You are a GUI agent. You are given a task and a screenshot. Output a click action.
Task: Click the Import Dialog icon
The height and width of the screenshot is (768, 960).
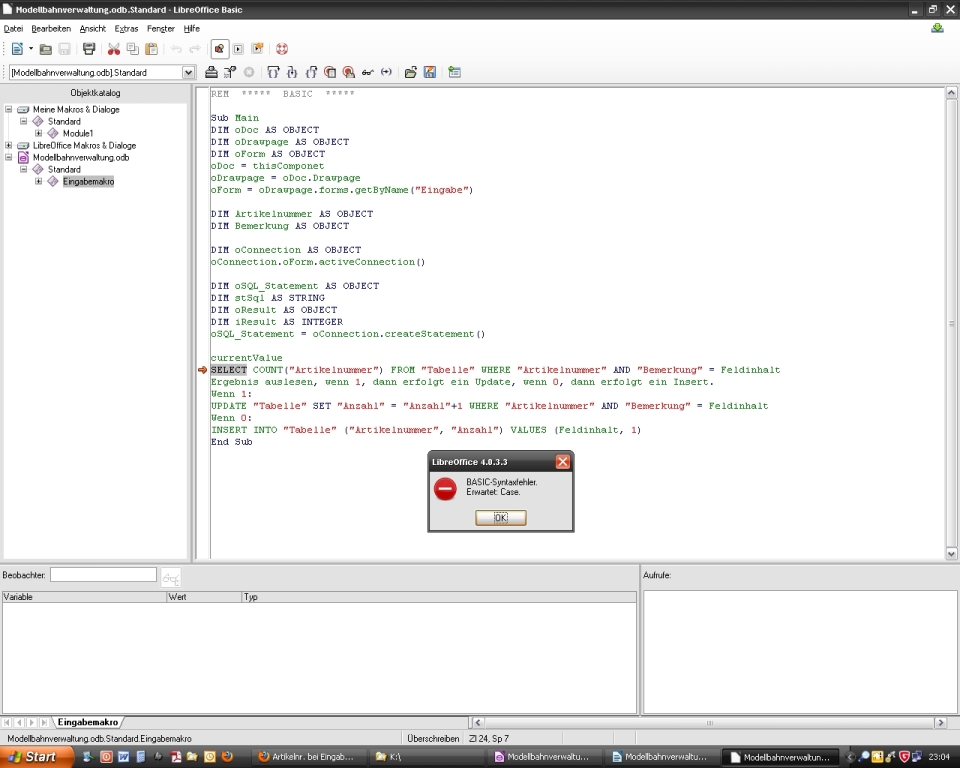click(x=454, y=72)
